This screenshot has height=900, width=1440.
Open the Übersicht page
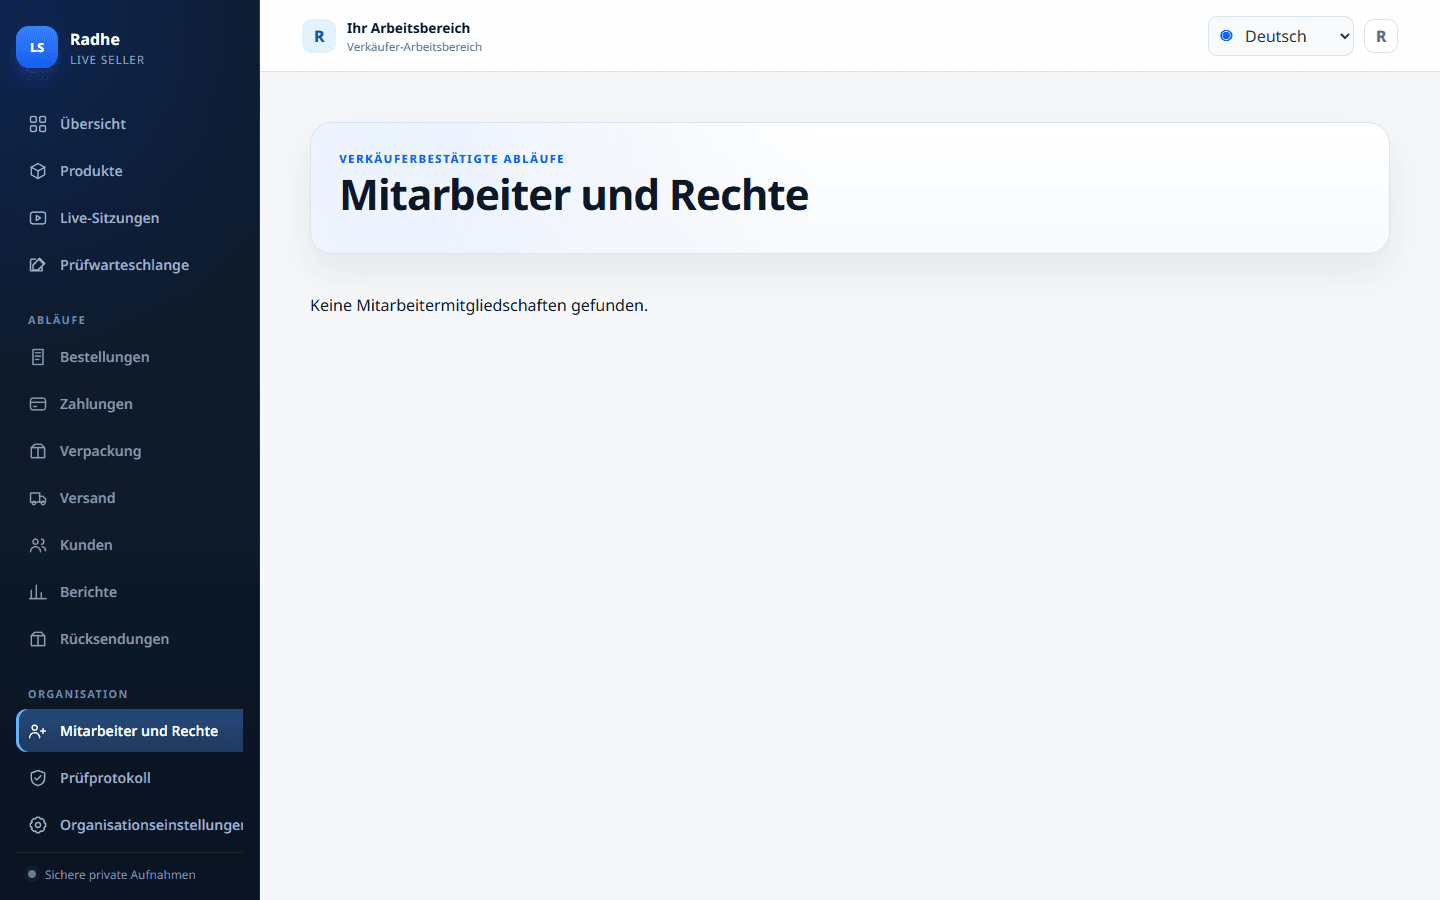(x=130, y=124)
